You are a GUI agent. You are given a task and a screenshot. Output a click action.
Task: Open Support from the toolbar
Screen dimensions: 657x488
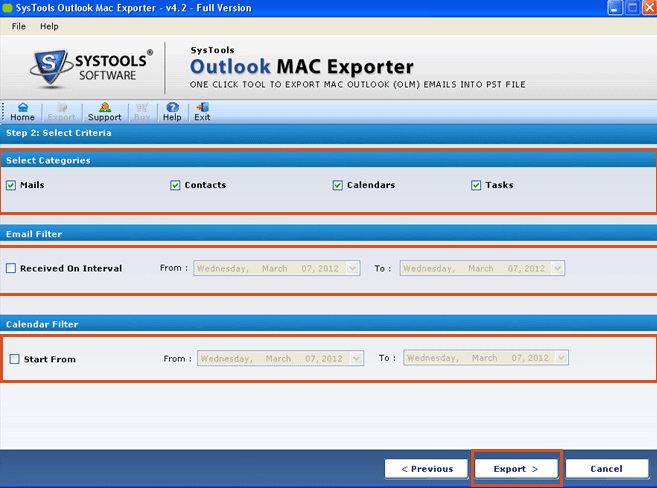105,112
